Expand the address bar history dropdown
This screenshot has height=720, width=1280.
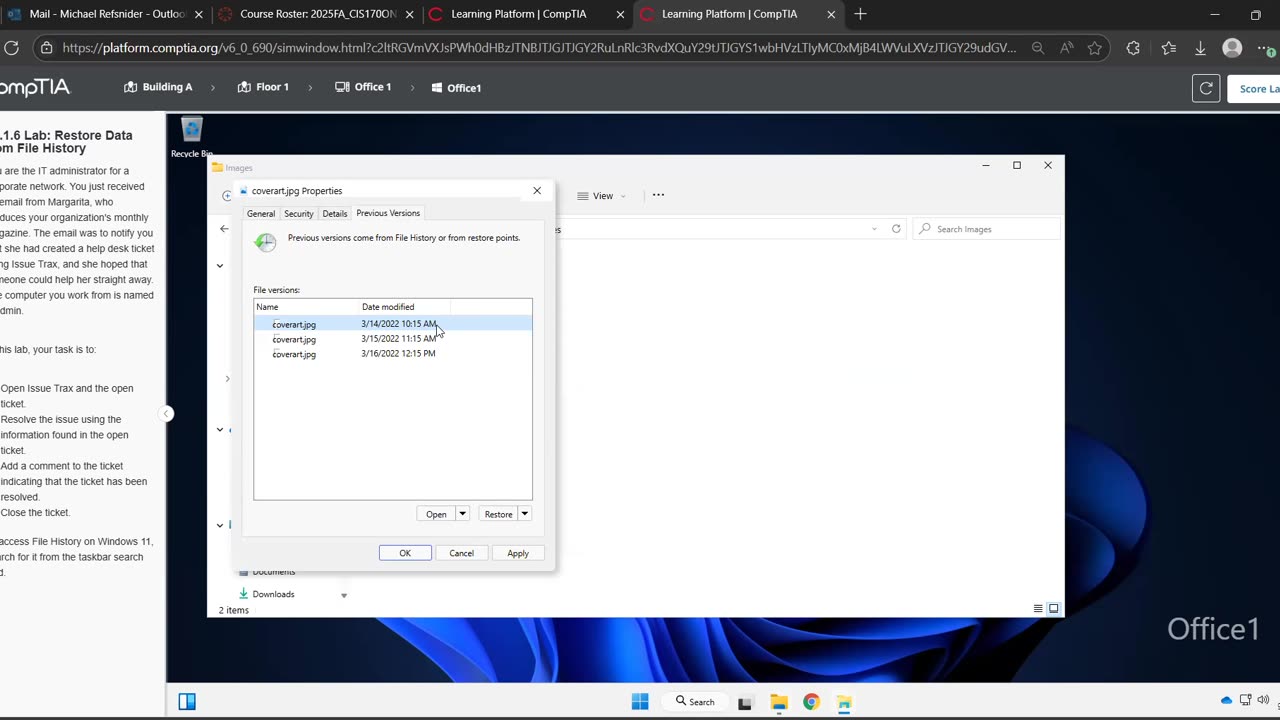874,229
